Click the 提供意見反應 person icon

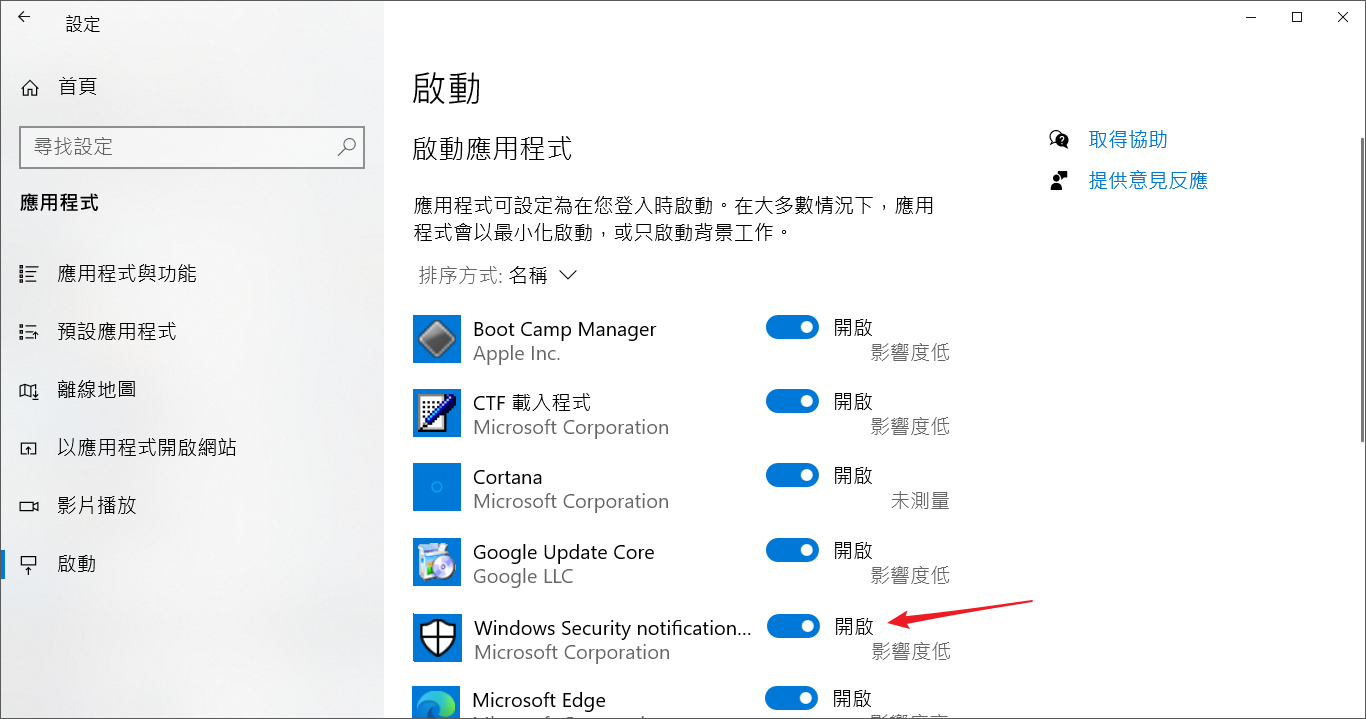1059,180
